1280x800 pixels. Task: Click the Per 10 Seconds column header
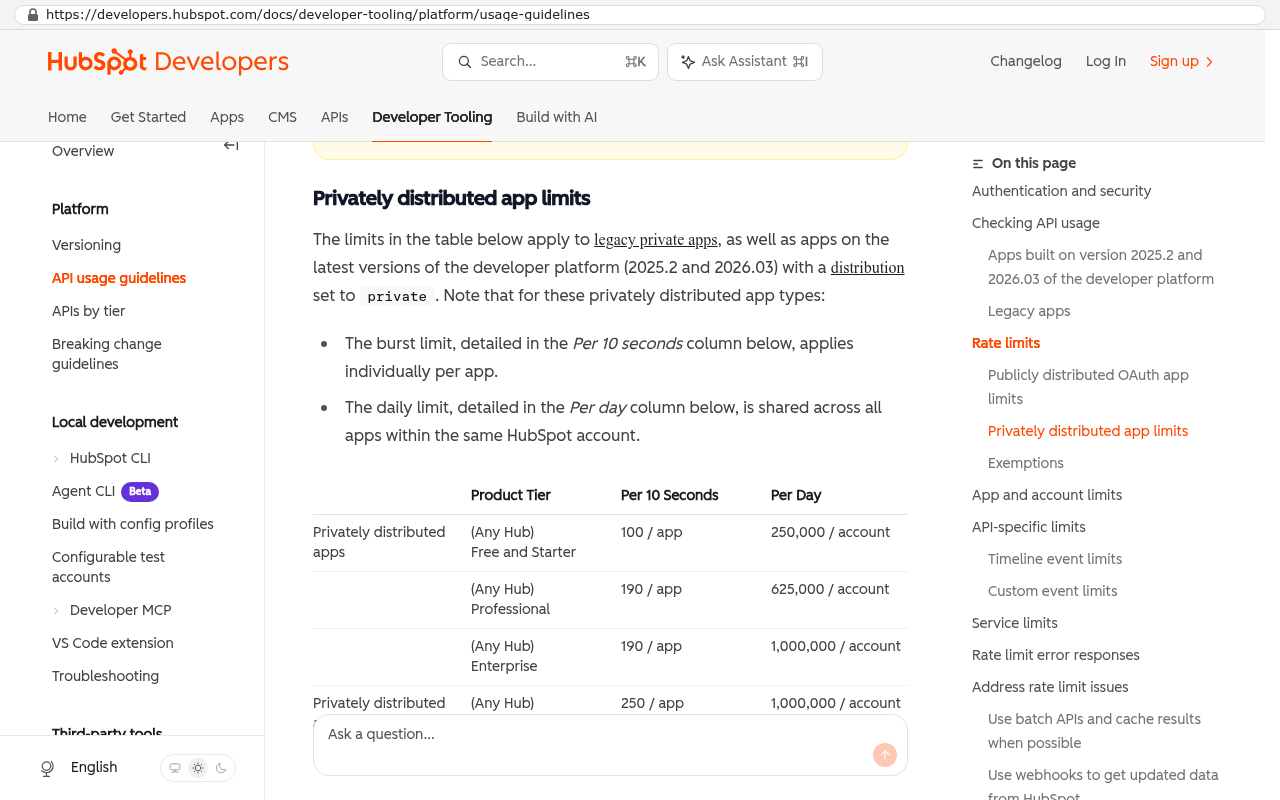pos(669,495)
